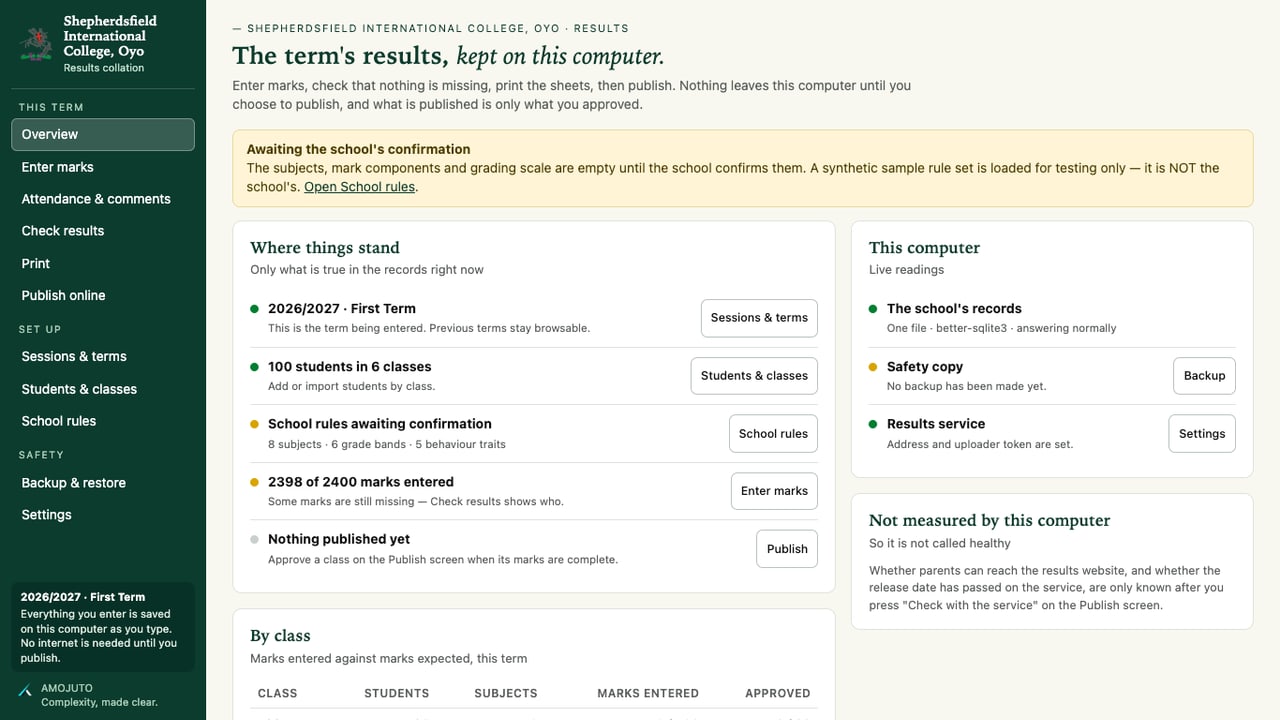Screen dimensions: 1280x720
Task: Click the SUBJECTS column header
Action: [506, 693]
